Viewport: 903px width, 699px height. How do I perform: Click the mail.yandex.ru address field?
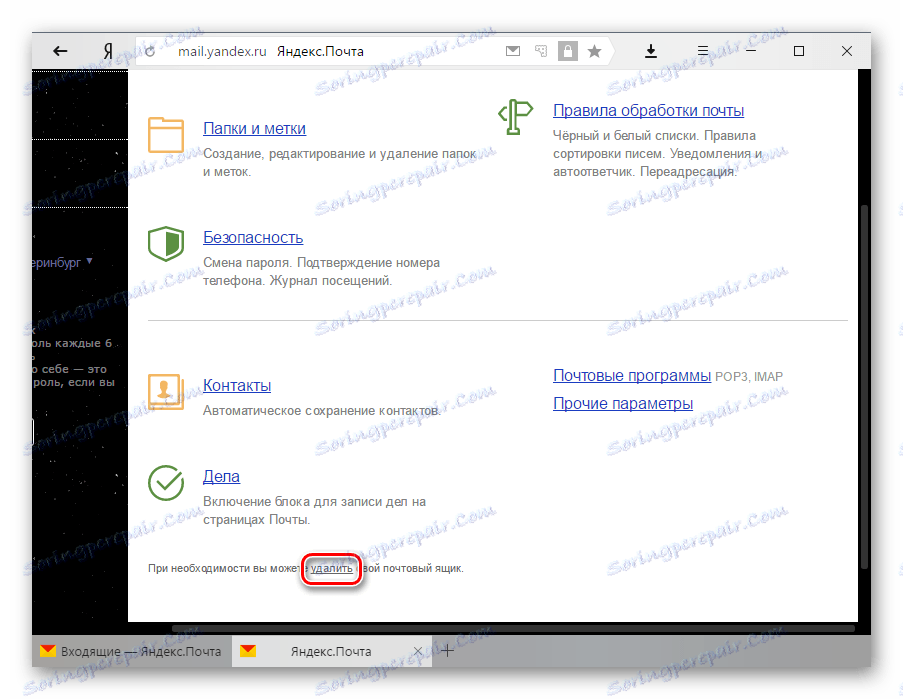(x=222, y=51)
